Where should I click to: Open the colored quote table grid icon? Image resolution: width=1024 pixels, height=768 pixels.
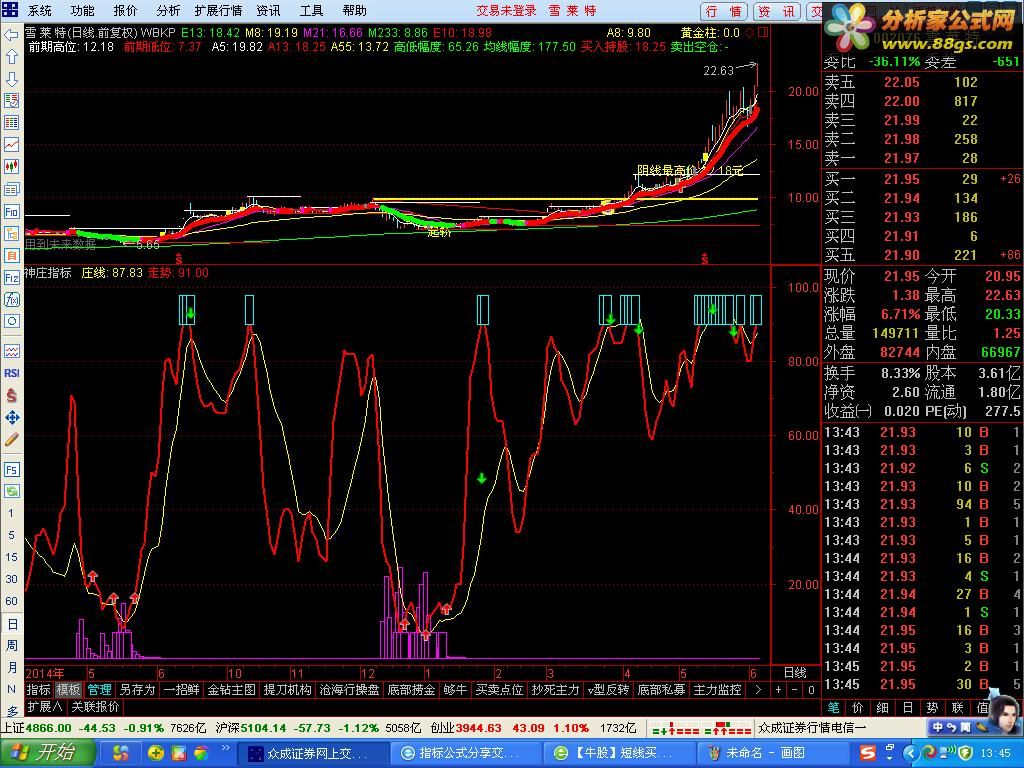click(11, 123)
